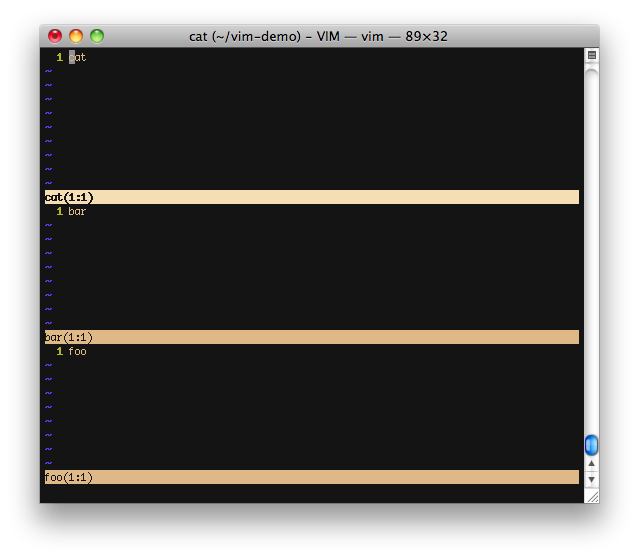The width and height of the screenshot is (639, 558).
Task: Zoom the window with green button
Action: [x=97, y=36]
